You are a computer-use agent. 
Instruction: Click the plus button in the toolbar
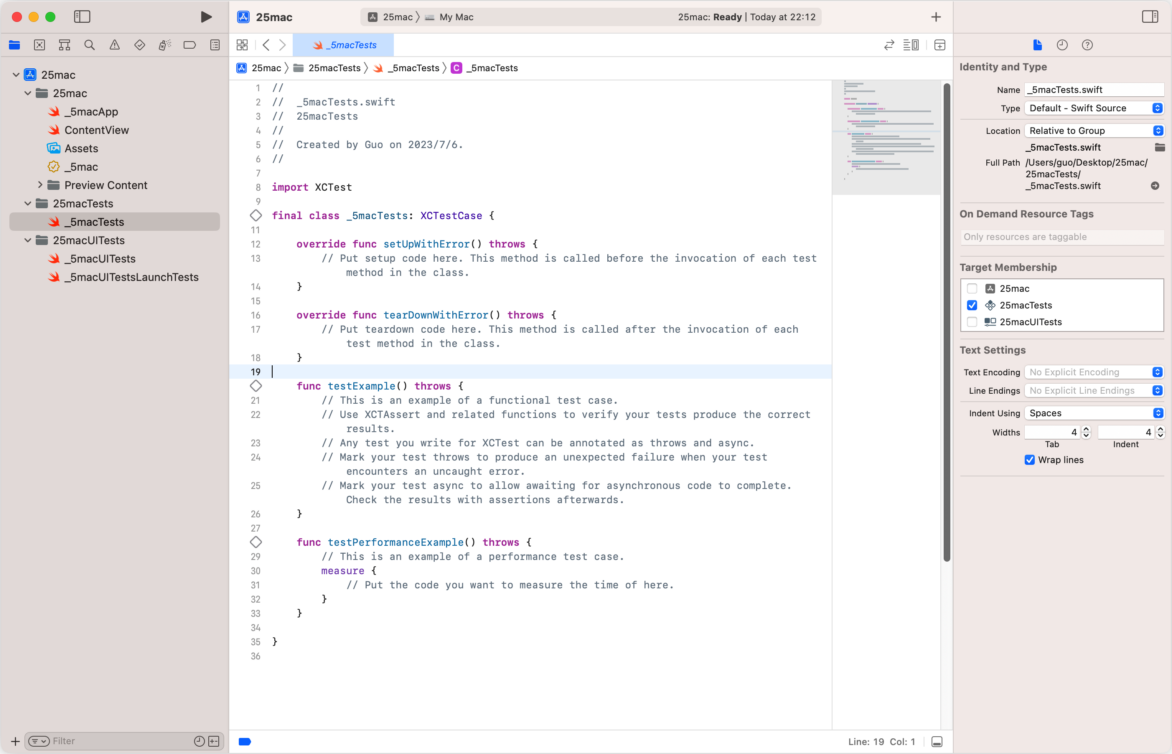936,16
